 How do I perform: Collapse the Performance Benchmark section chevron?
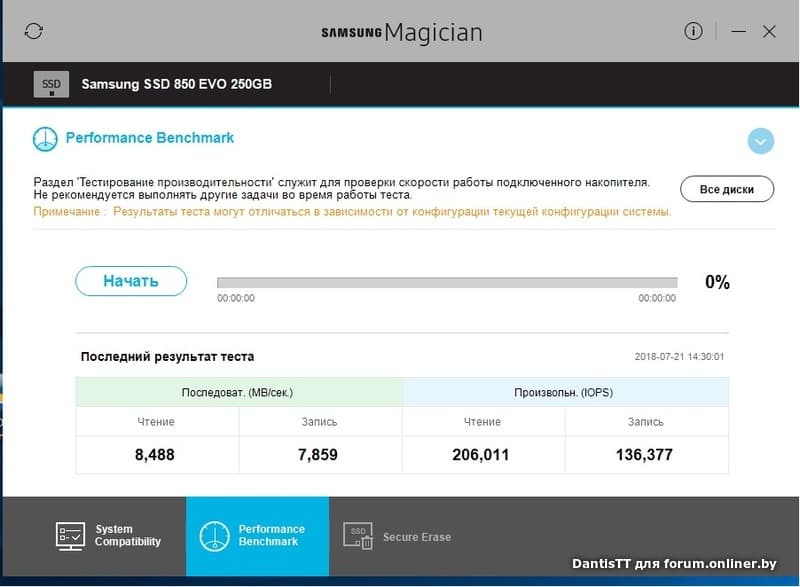[761, 141]
